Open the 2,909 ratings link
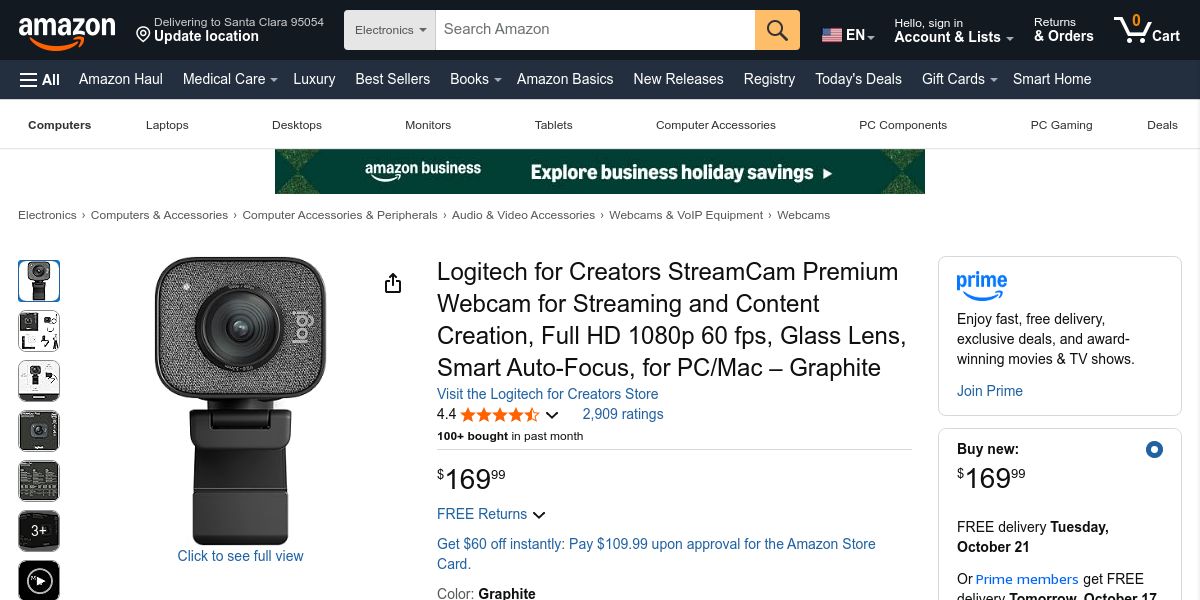The image size is (1200, 600). click(622, 414)
